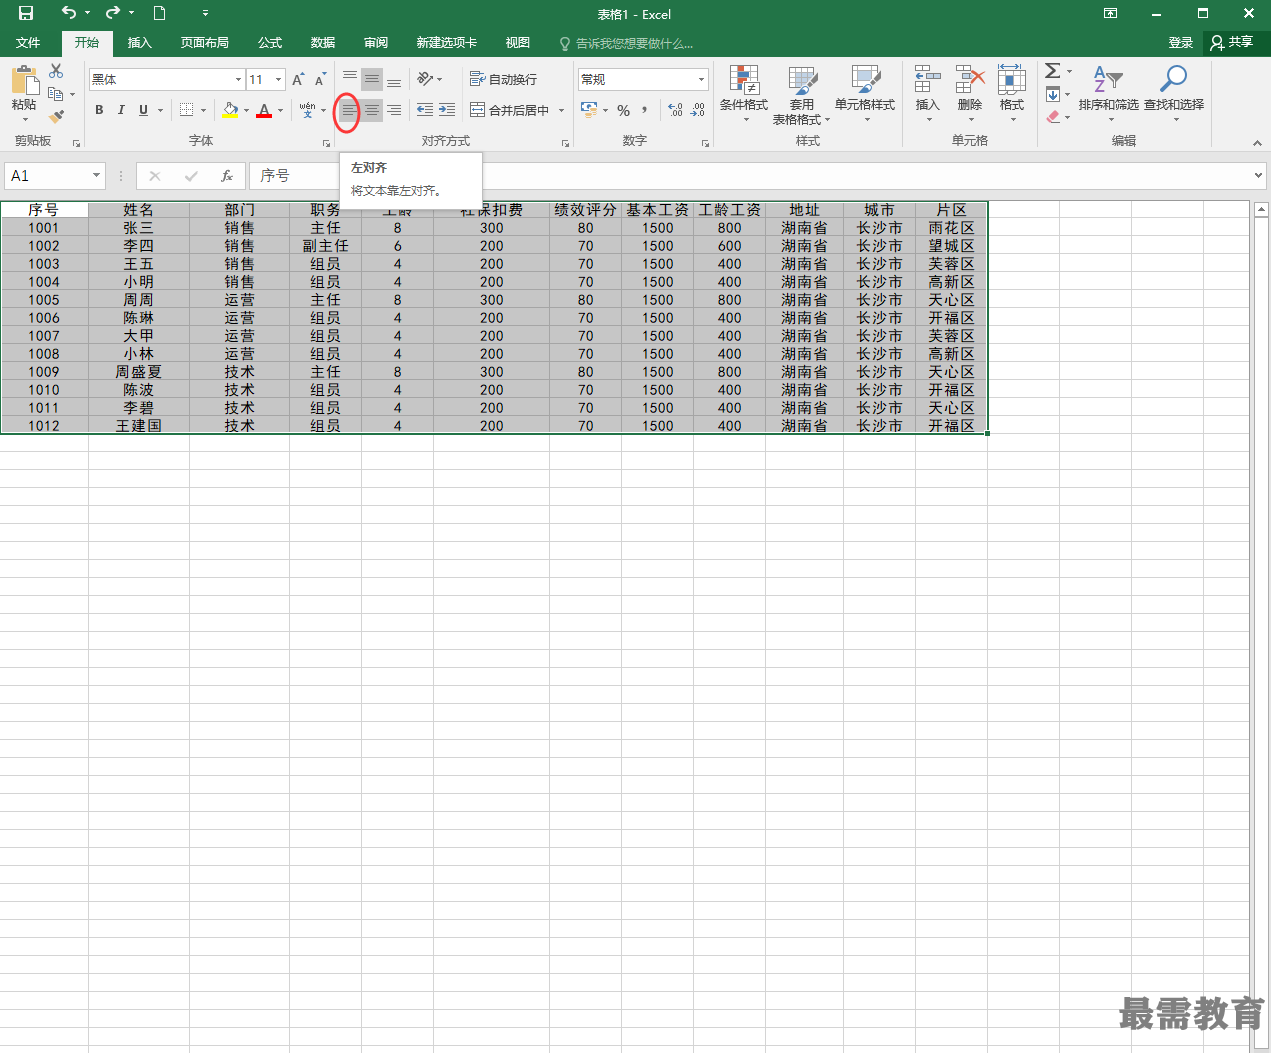Viewport: 1271px width, 1053px height.
Task: Toggle right text alignment
Action: click(394, 110)
